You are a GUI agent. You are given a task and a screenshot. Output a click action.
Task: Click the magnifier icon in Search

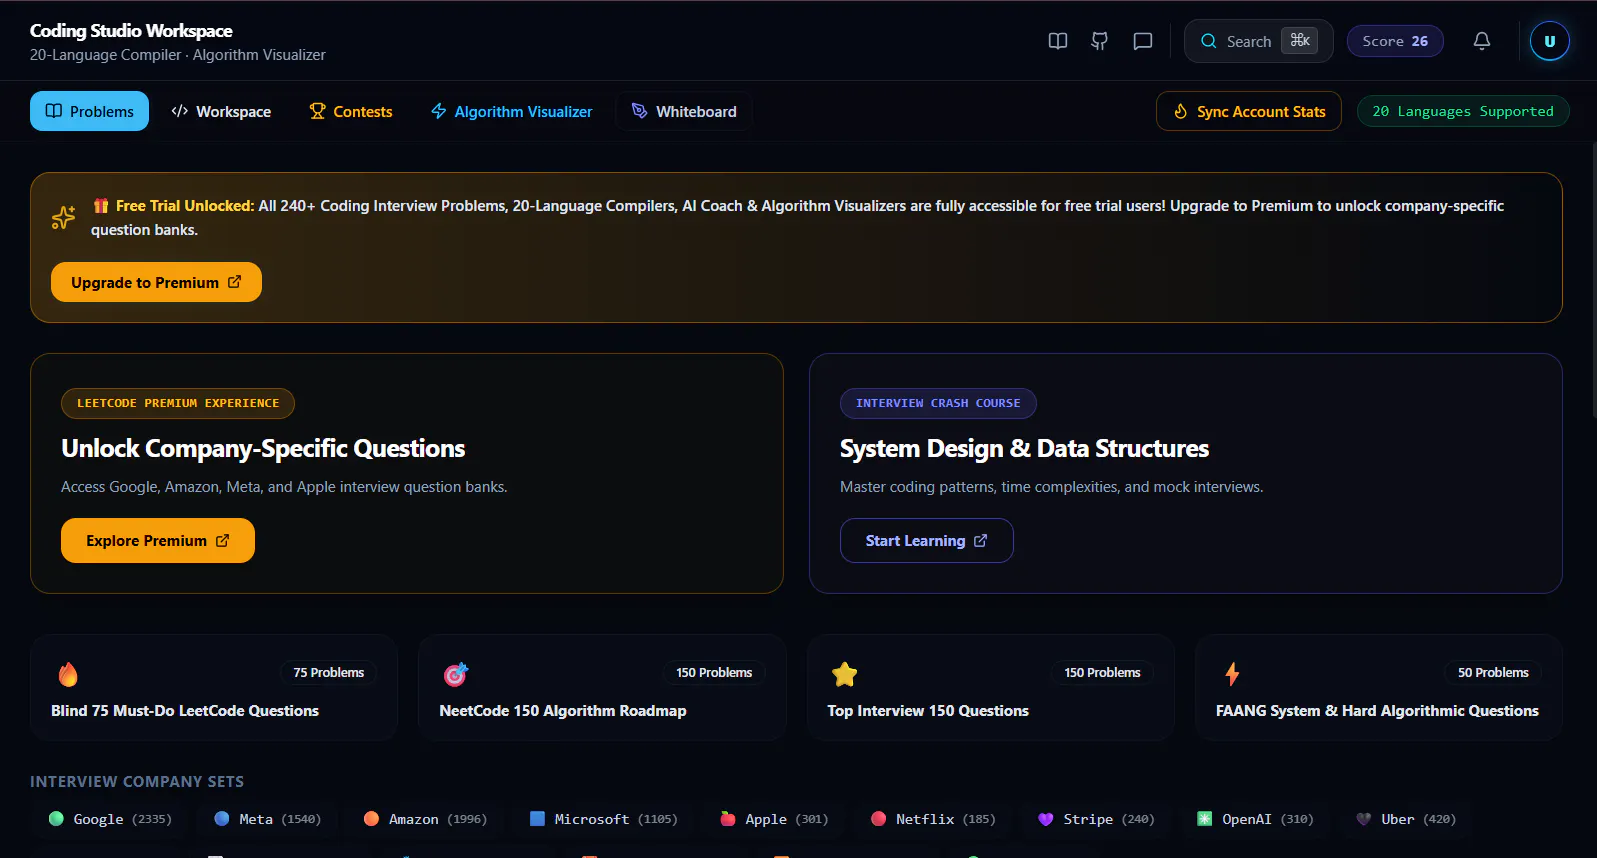1209,41
